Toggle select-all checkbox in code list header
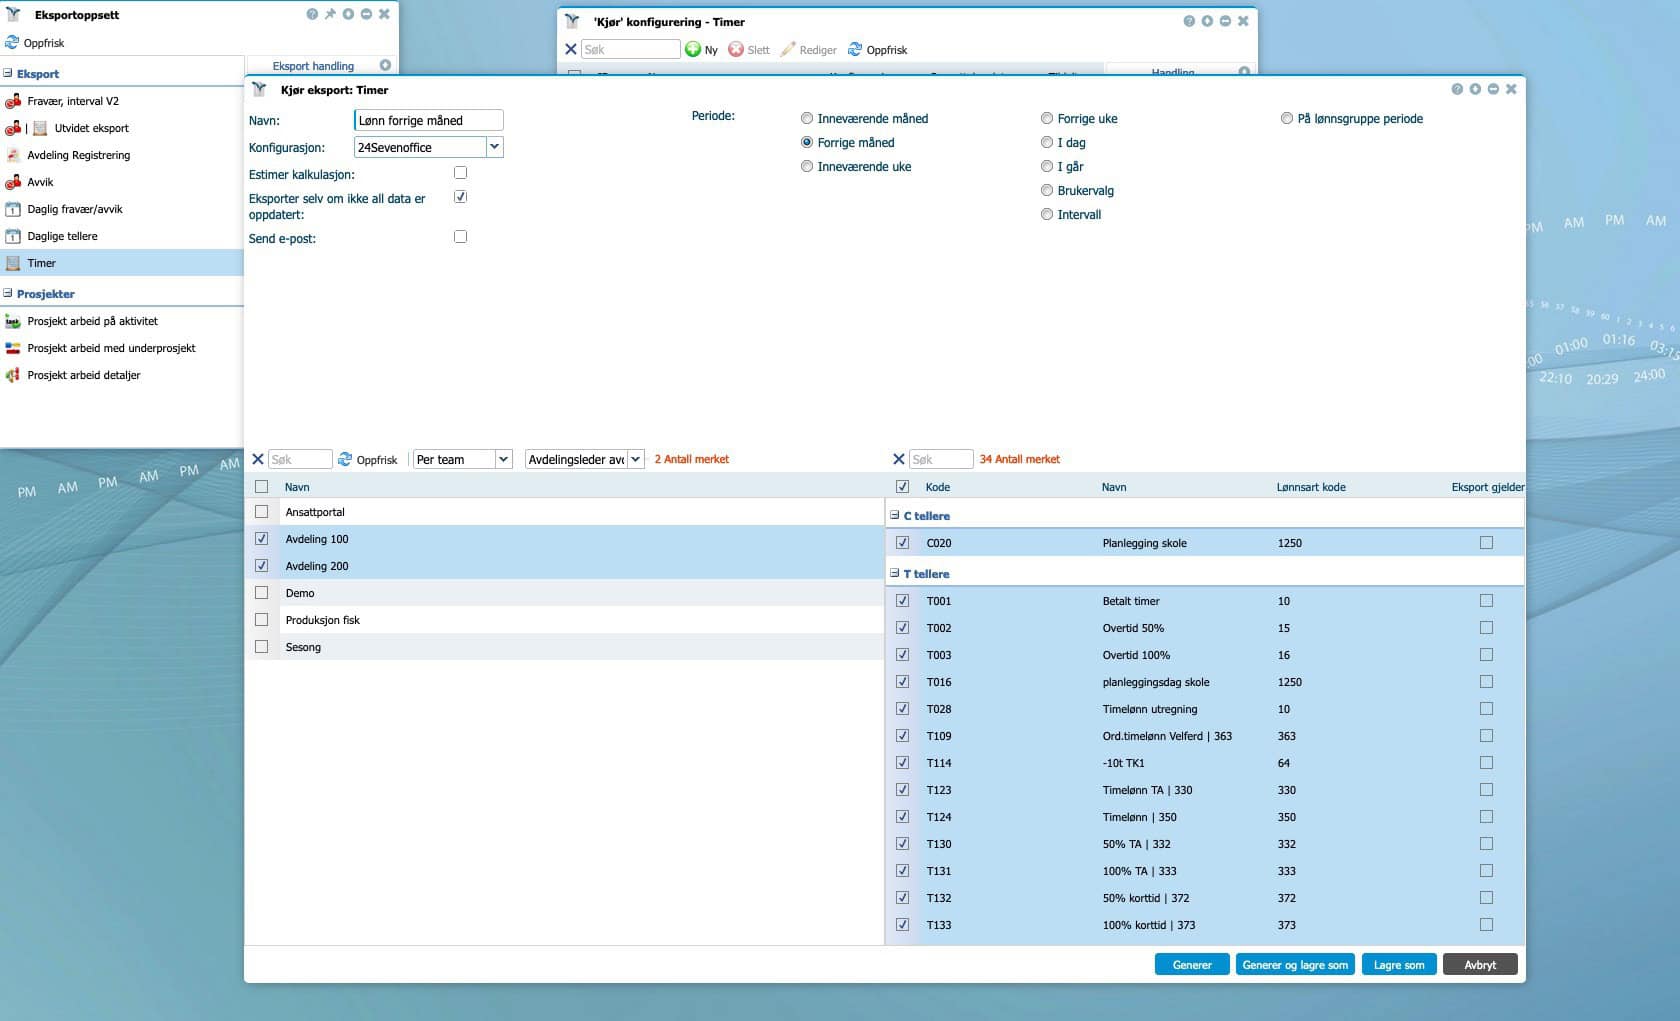The width and height of the screenshot is (1680, 1021). (x=902, y=486)
